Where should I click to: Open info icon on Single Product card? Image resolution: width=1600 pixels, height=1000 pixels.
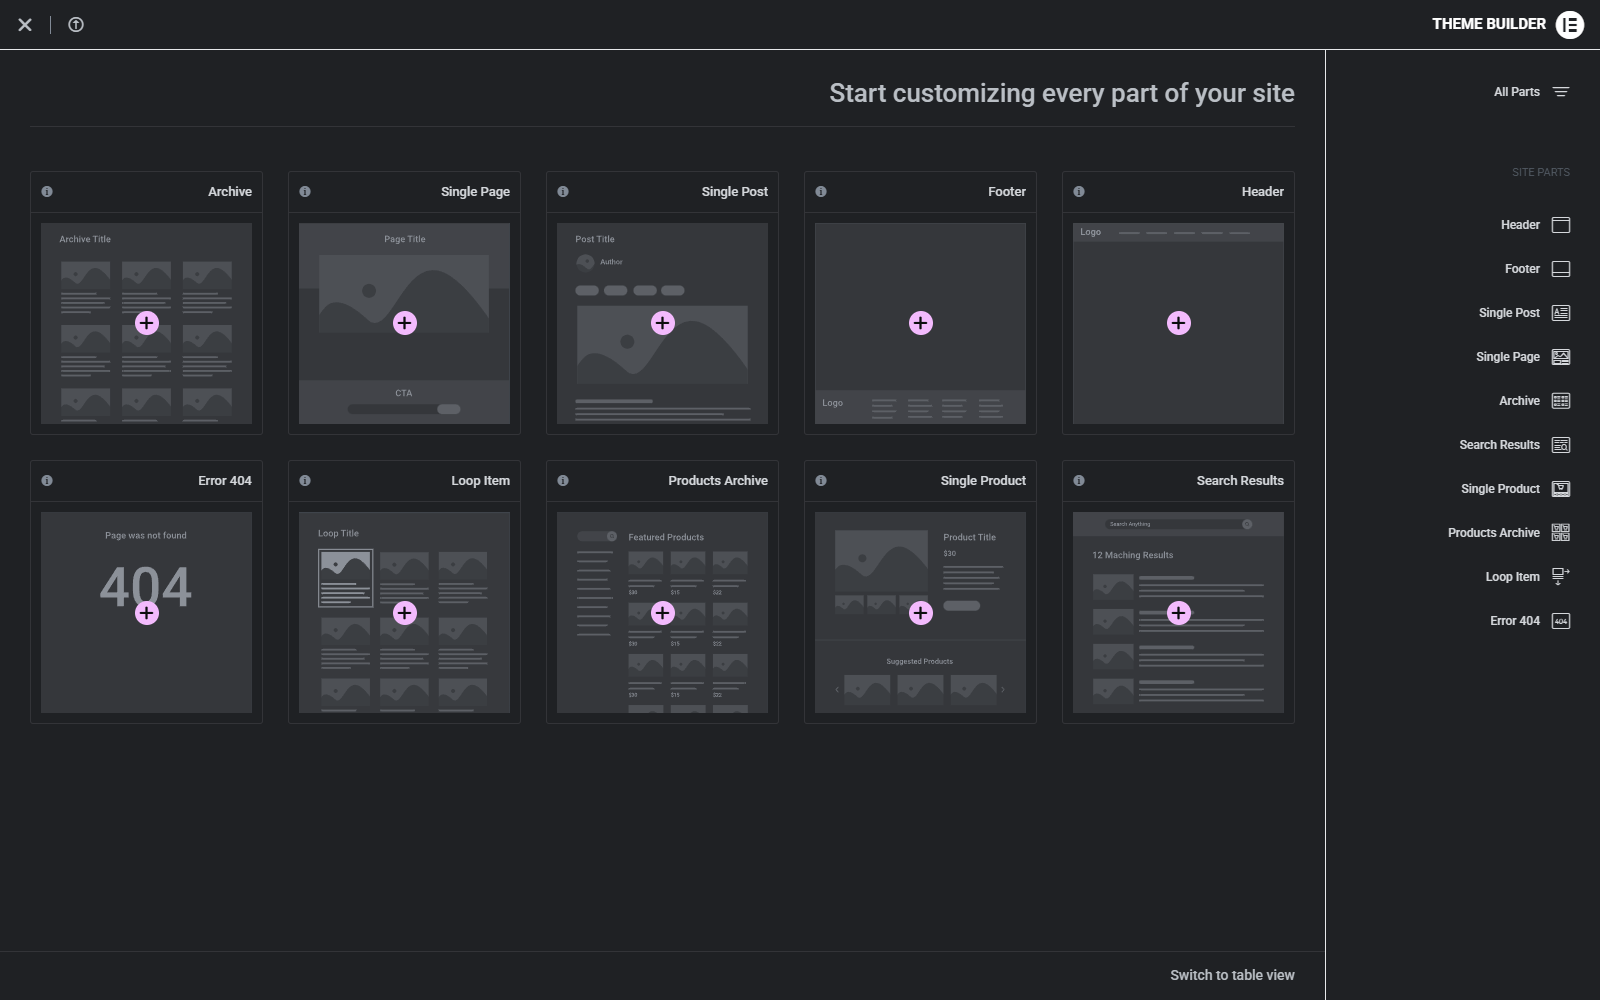821,481
